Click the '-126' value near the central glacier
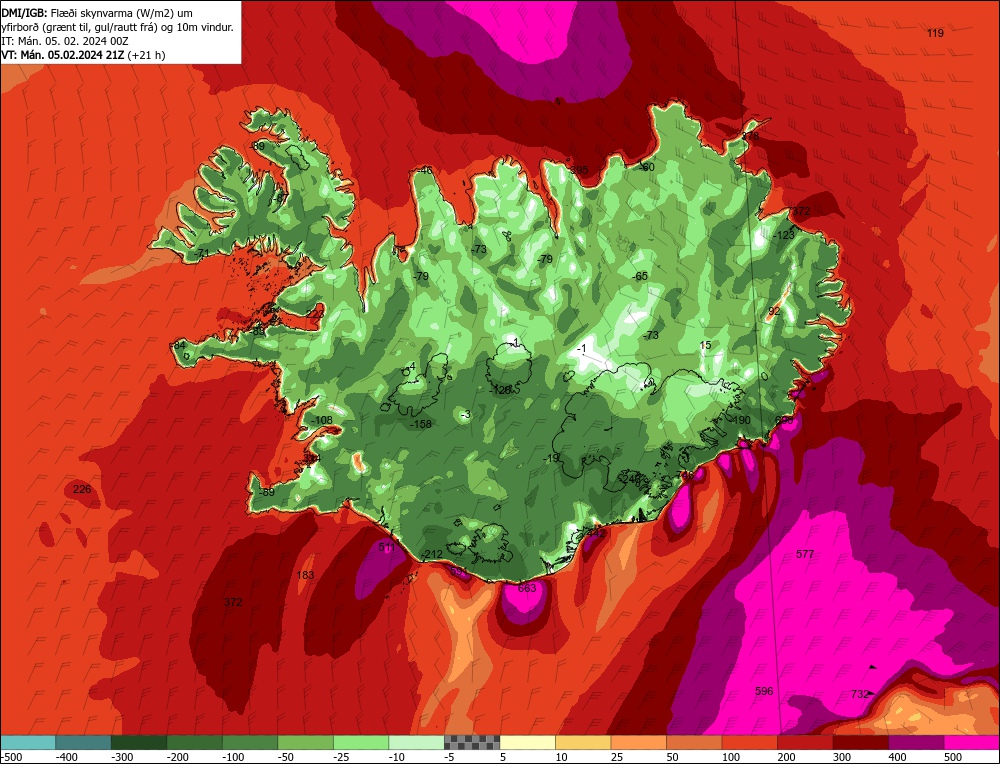 [501, 390]
